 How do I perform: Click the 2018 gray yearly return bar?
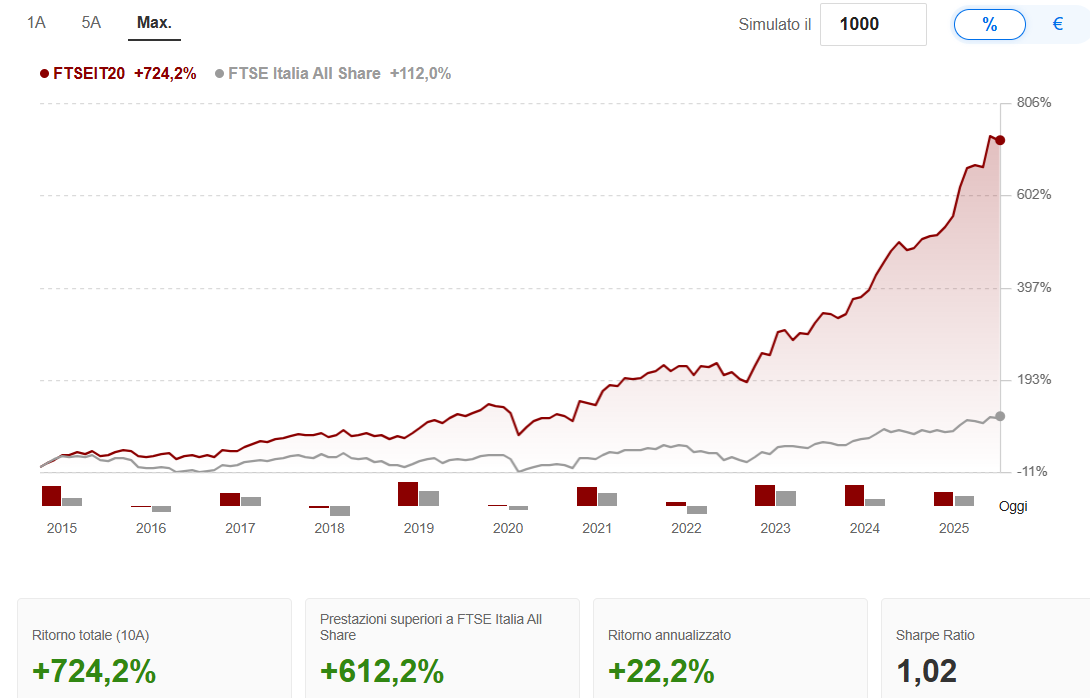tap(340, 511)
